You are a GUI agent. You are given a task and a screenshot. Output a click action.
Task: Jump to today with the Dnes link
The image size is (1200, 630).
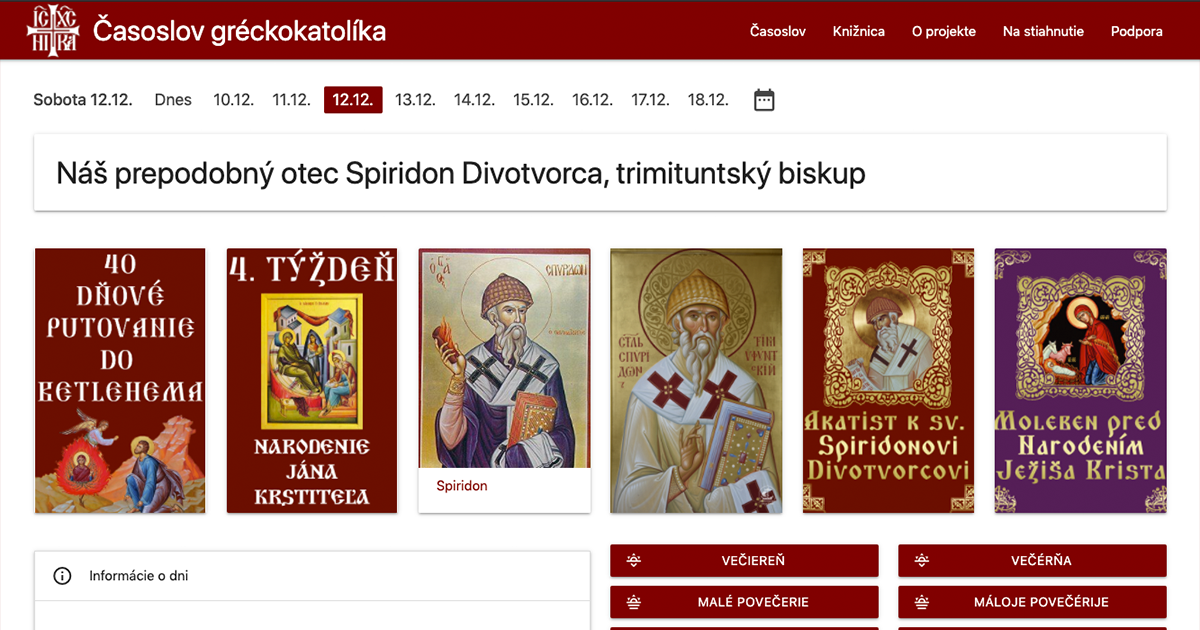click(x=173, y=100)
